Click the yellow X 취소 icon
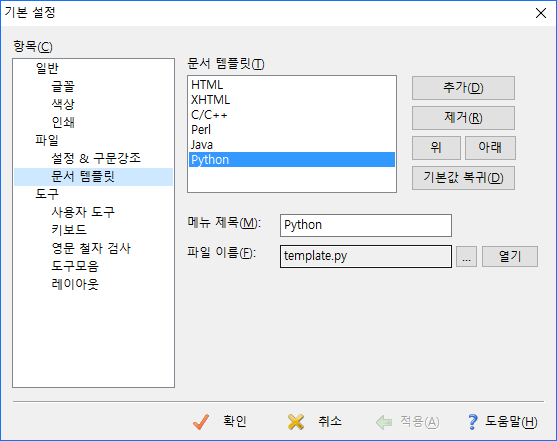557x441 pixels. coord(296,422)
